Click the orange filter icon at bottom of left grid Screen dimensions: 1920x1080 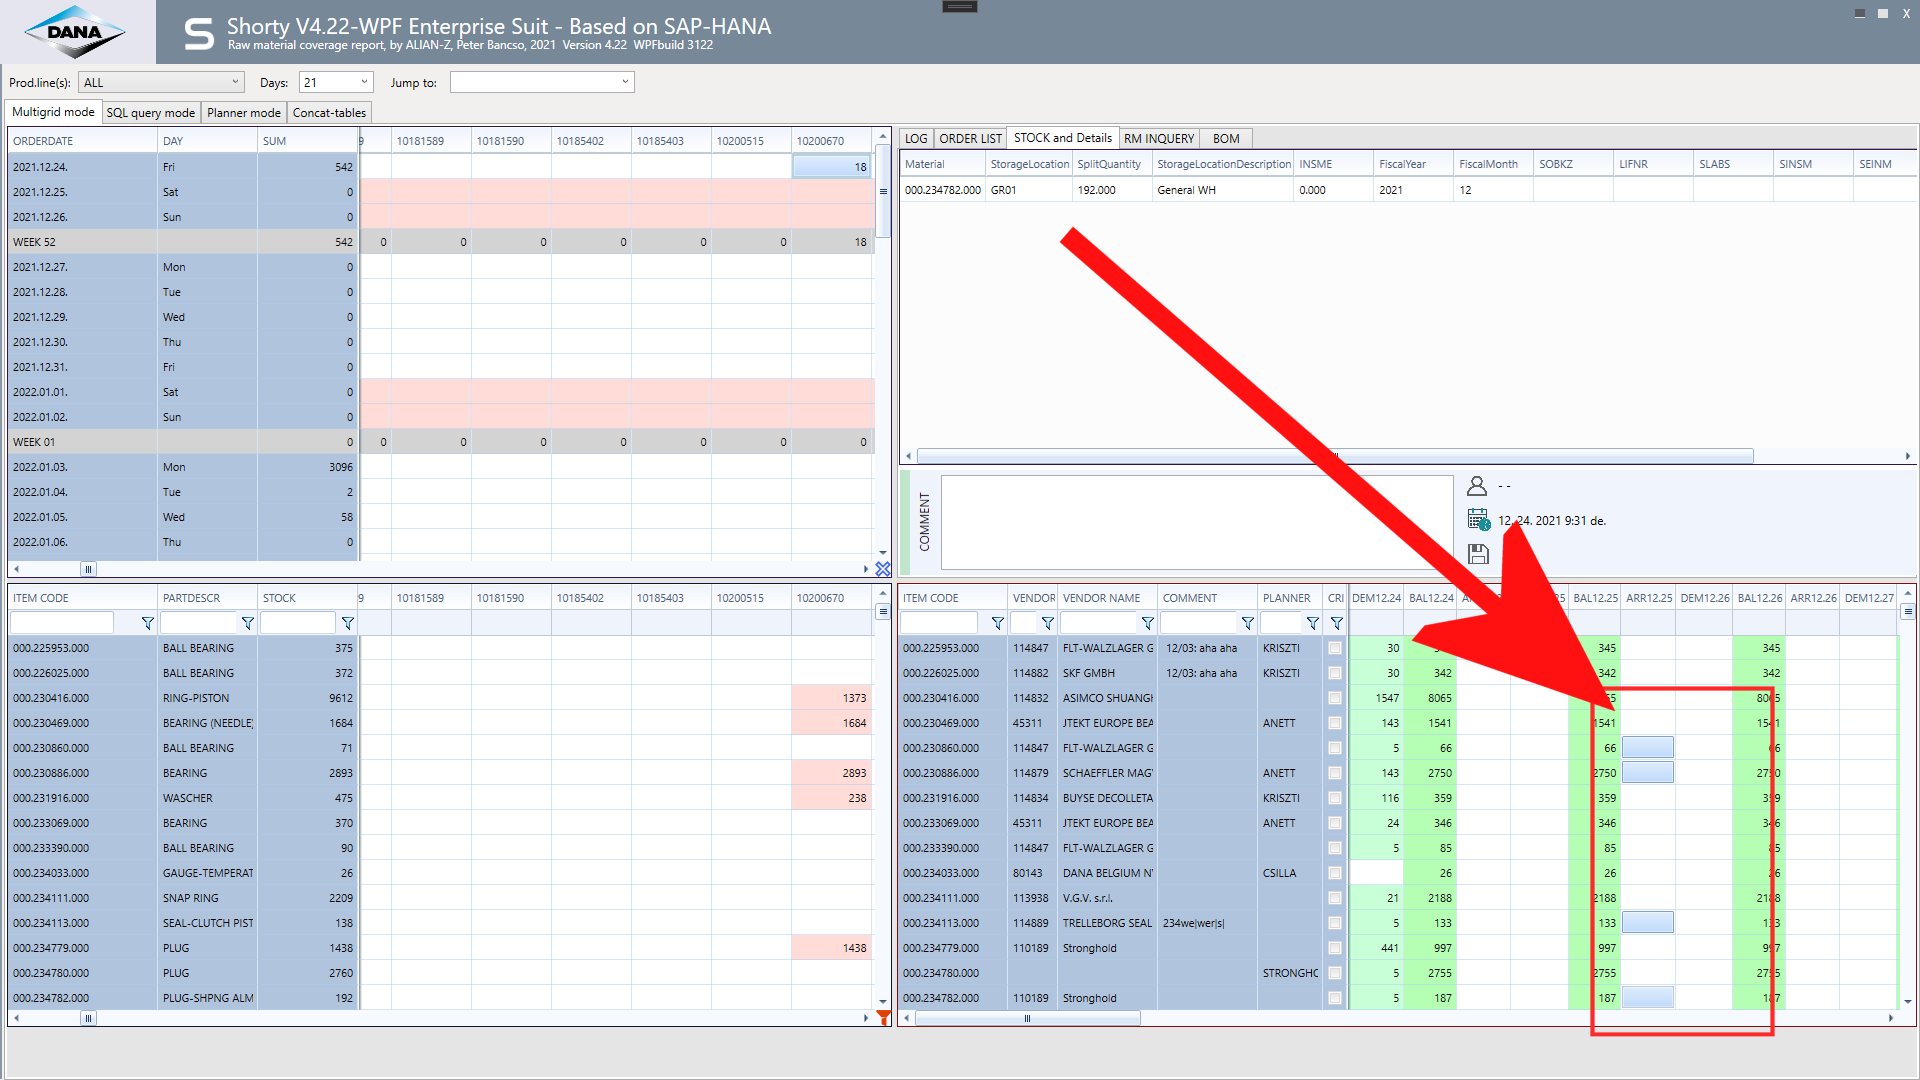click(883, 1017)
